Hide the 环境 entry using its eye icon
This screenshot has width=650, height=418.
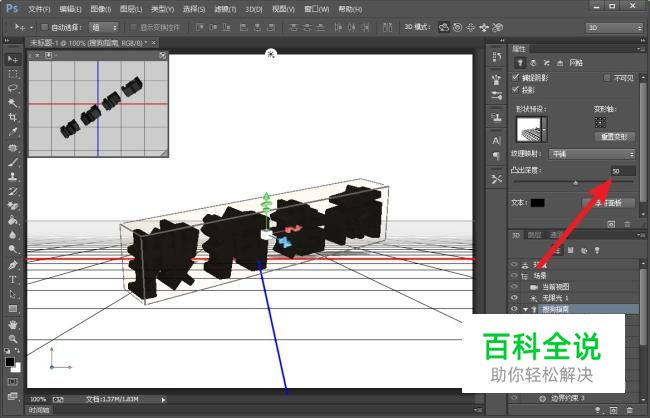pos(514,265)
